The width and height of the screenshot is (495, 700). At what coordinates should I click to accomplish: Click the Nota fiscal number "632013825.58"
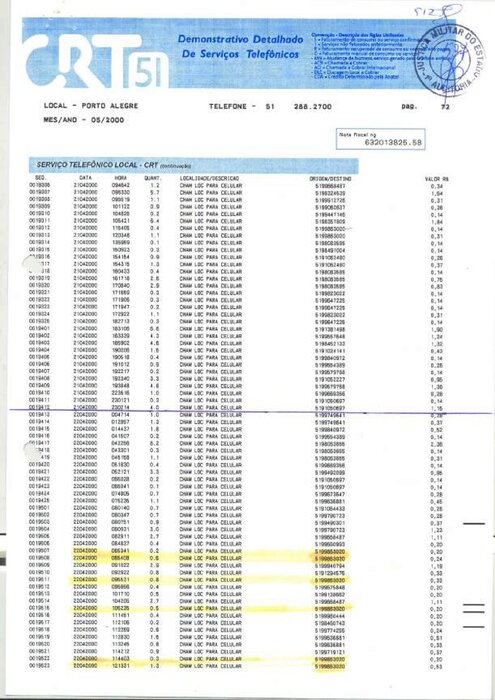393,143
